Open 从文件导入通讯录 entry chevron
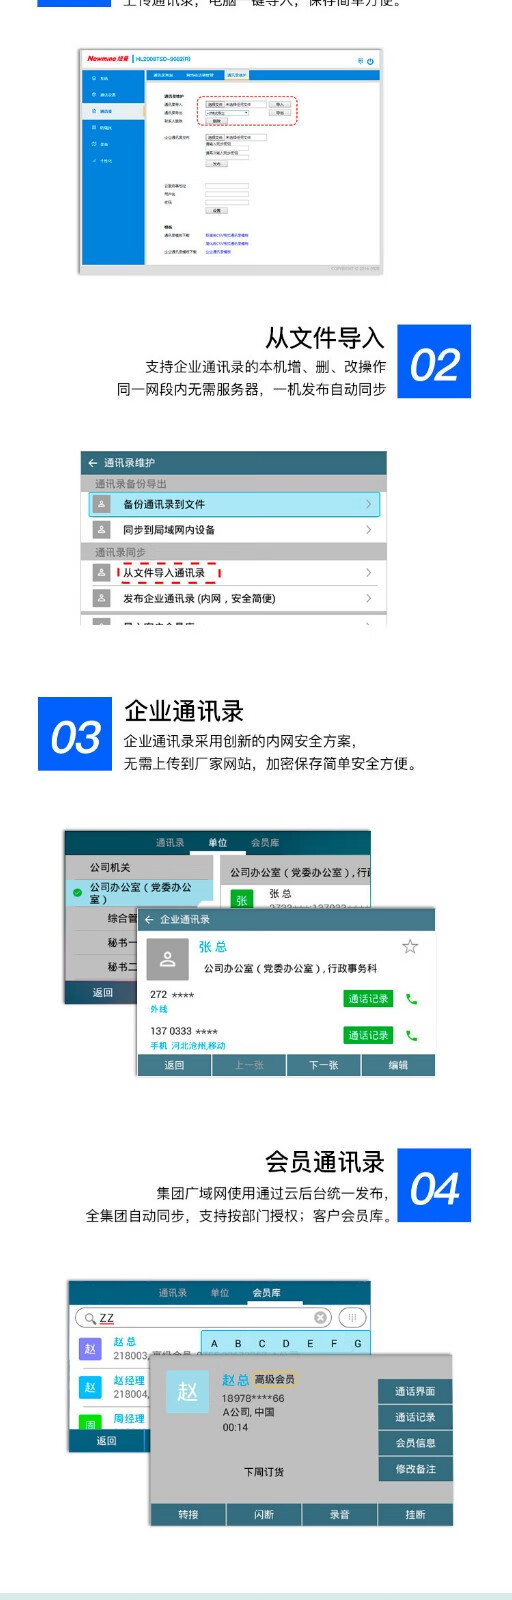 [x=368, y=573]
